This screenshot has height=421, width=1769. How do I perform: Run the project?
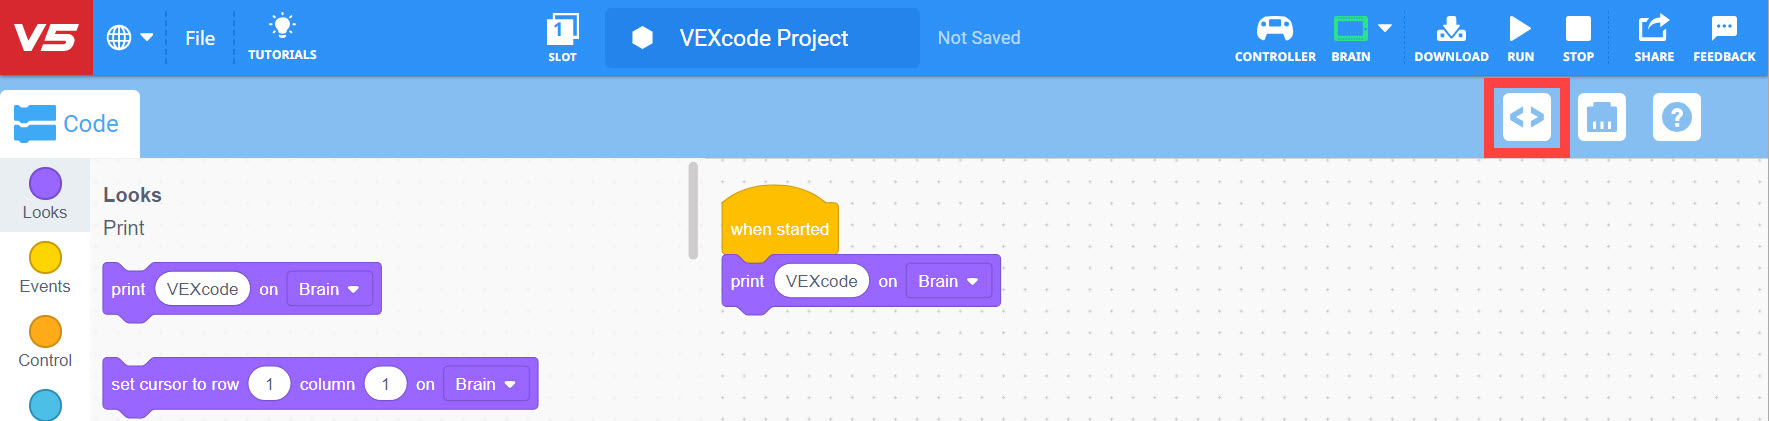coord(1520,38)
